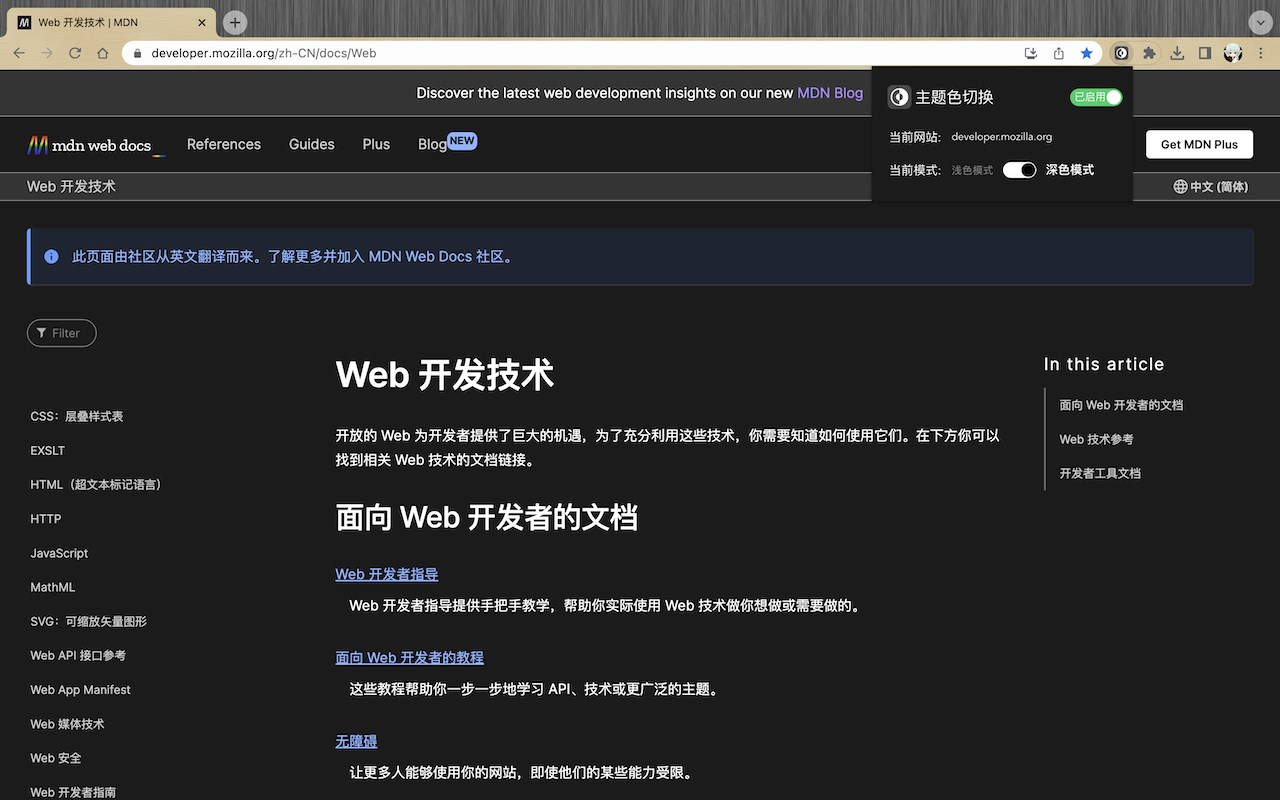Open Web 媒体技术 in the sidebar
Screen dimensions: 1280x800
point(67,724)
